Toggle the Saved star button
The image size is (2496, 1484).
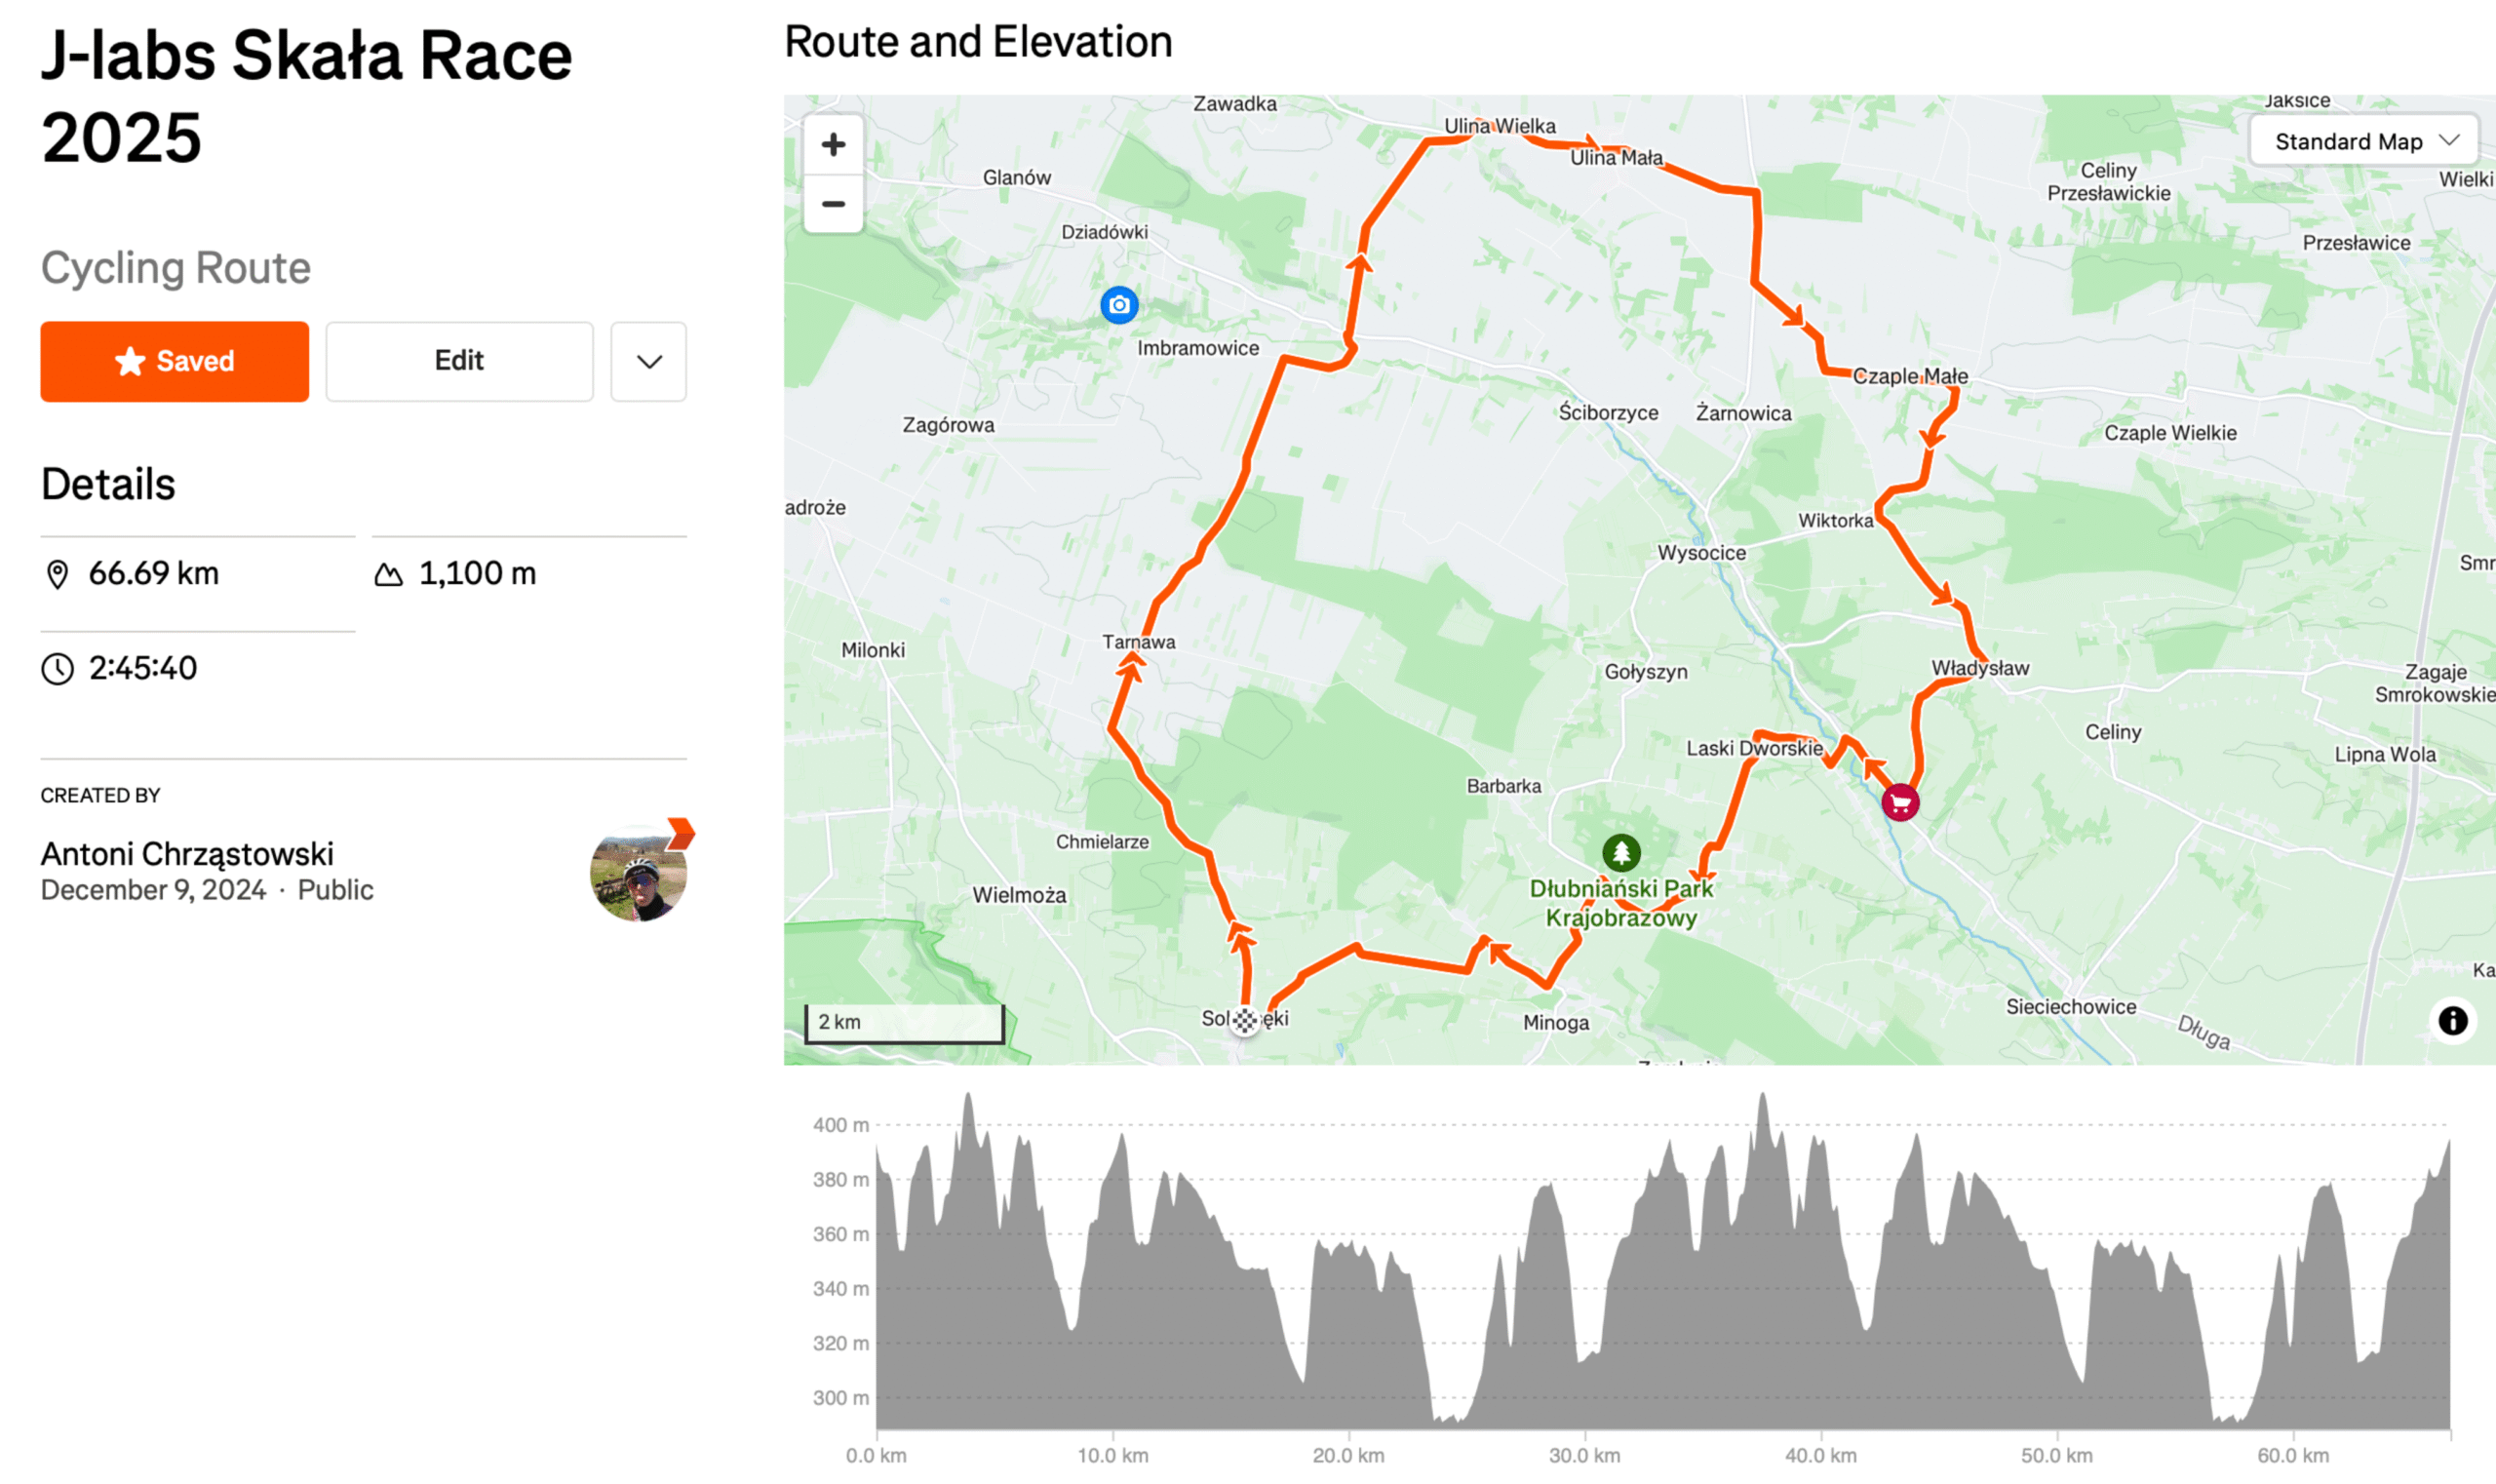(x=175, y=361)
